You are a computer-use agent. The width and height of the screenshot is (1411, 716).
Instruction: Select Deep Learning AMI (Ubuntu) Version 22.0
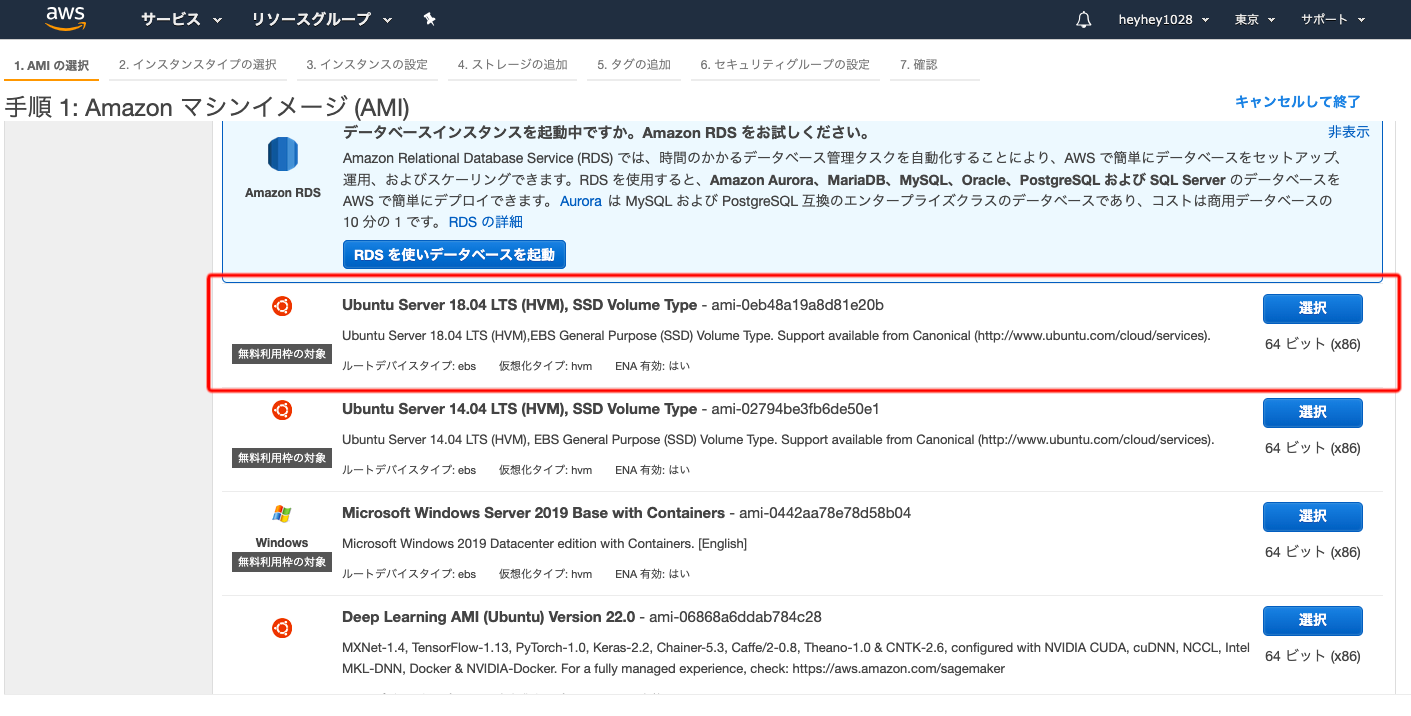[1312, 620]
